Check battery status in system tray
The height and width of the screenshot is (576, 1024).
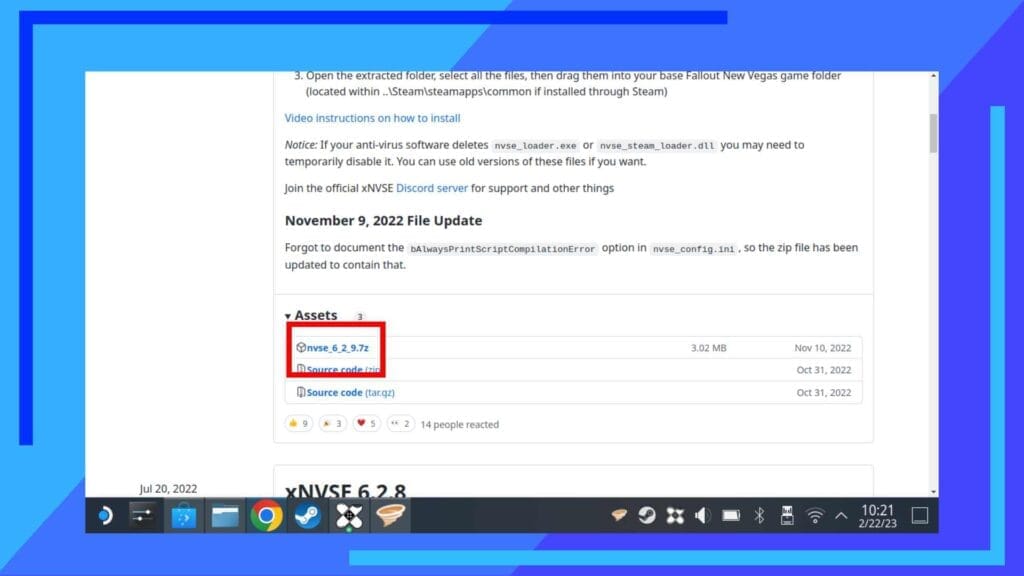click(x=731, y=516)
